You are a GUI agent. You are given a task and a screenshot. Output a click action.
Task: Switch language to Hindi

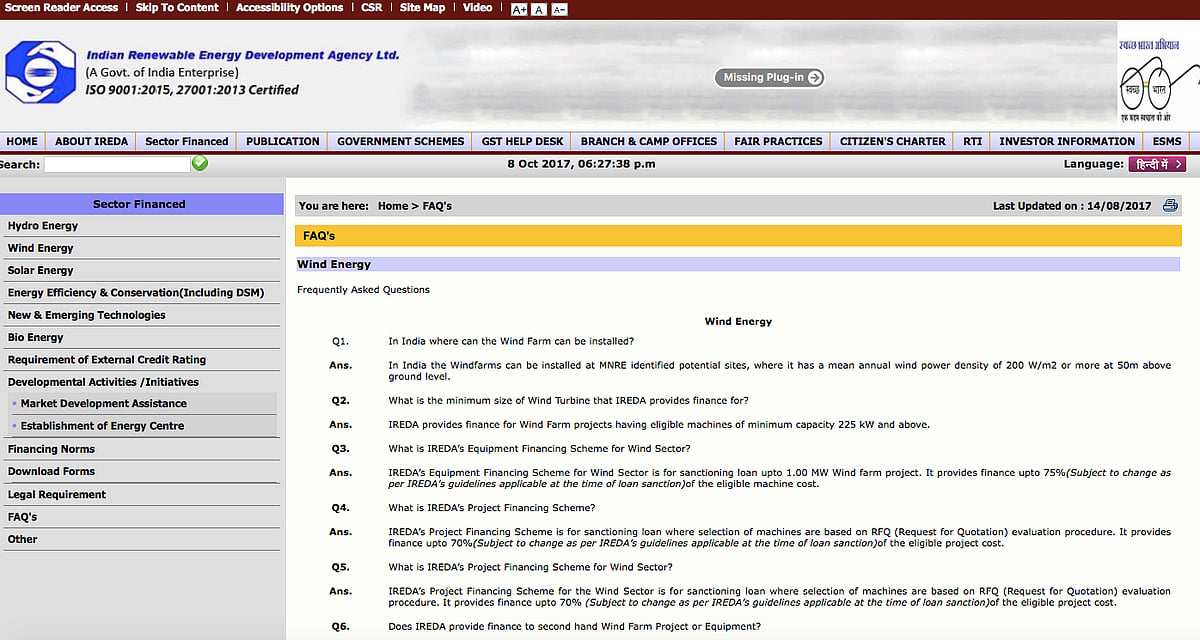click(1157, 164)
